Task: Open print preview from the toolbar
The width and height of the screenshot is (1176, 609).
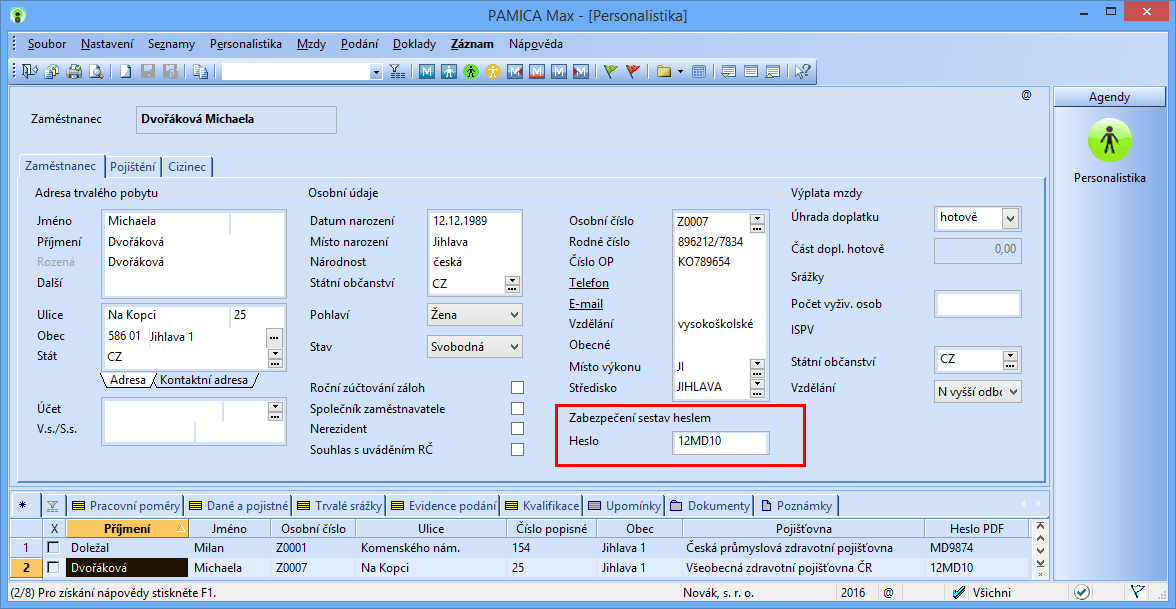Action: tap(97, 72)
